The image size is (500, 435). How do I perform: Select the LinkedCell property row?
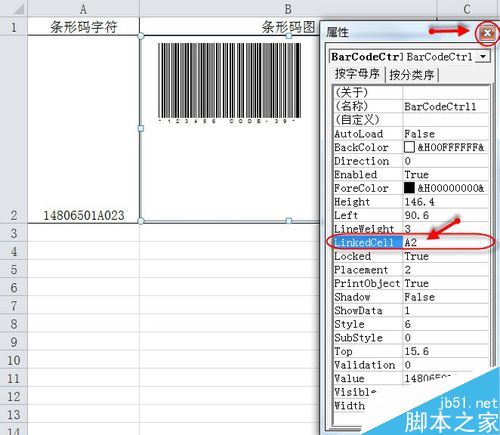tap(411, 242)
